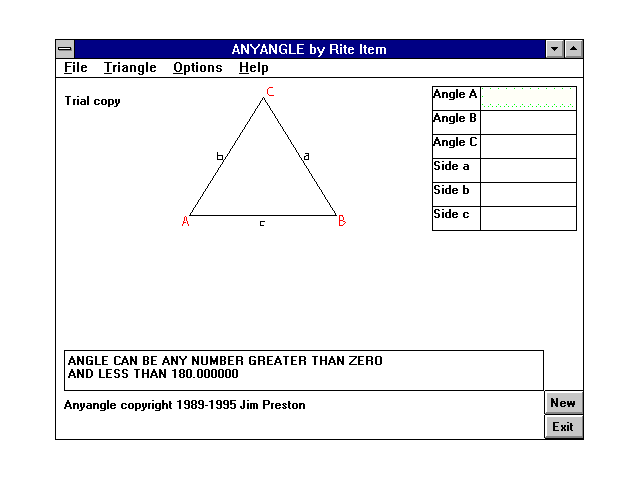Click vertex A on the triangle
Screen dimensions: 640x480
tap(186, 222)
